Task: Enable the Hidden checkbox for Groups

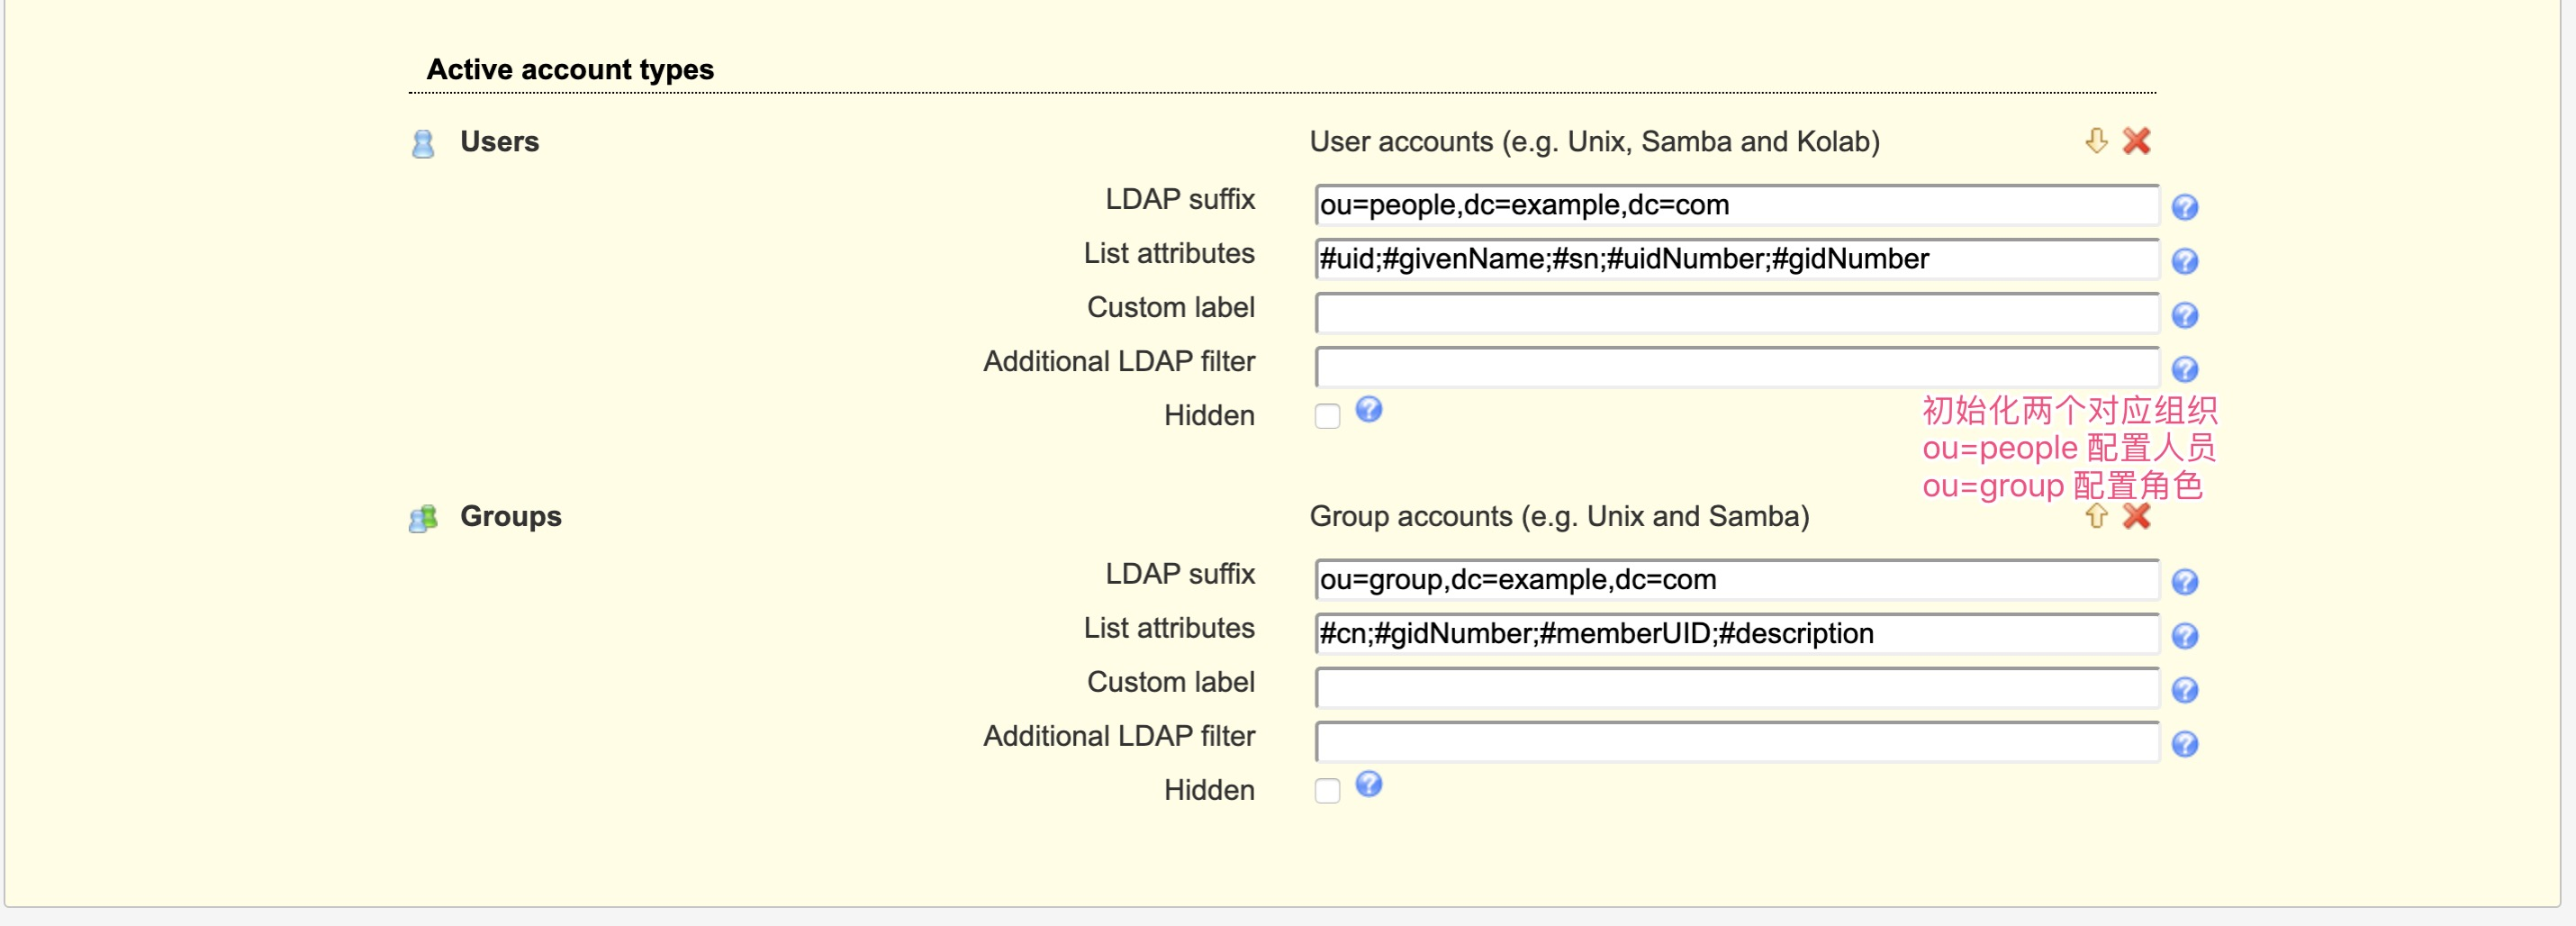Action: click(x=1328, y=791)
